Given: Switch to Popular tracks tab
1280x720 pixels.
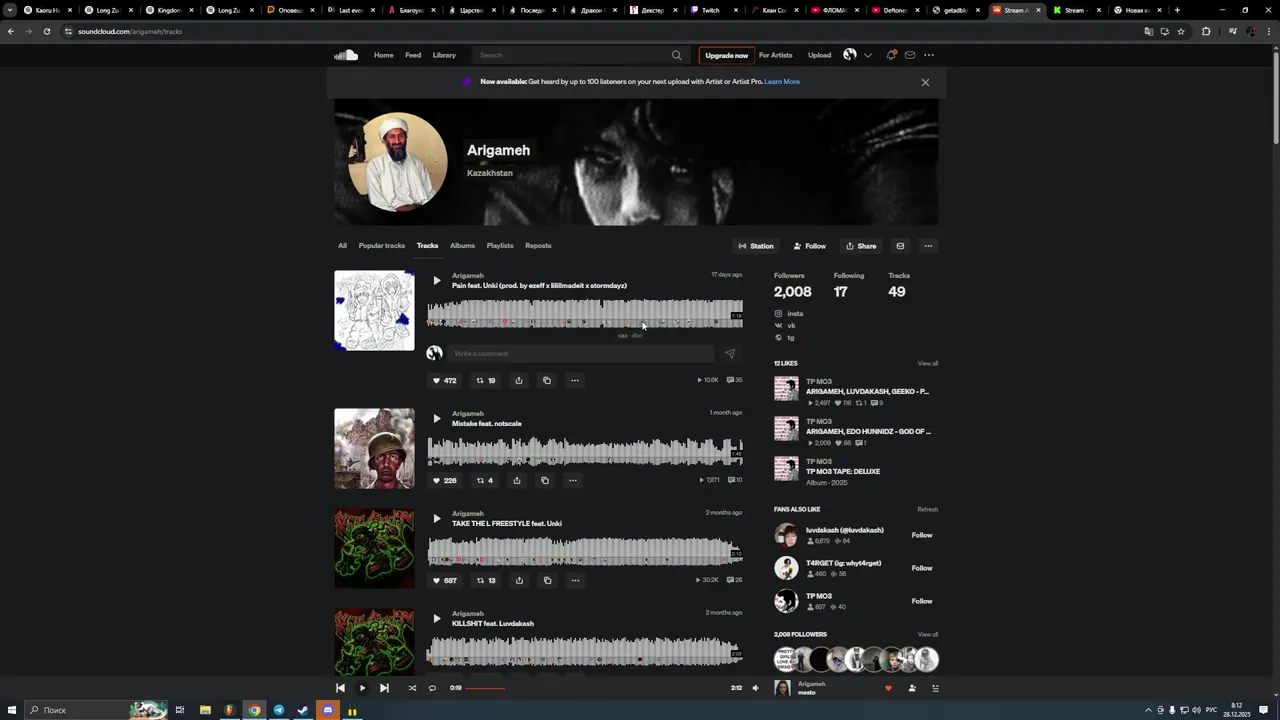Looking at the screenshot, I should (x=382, y=246).
